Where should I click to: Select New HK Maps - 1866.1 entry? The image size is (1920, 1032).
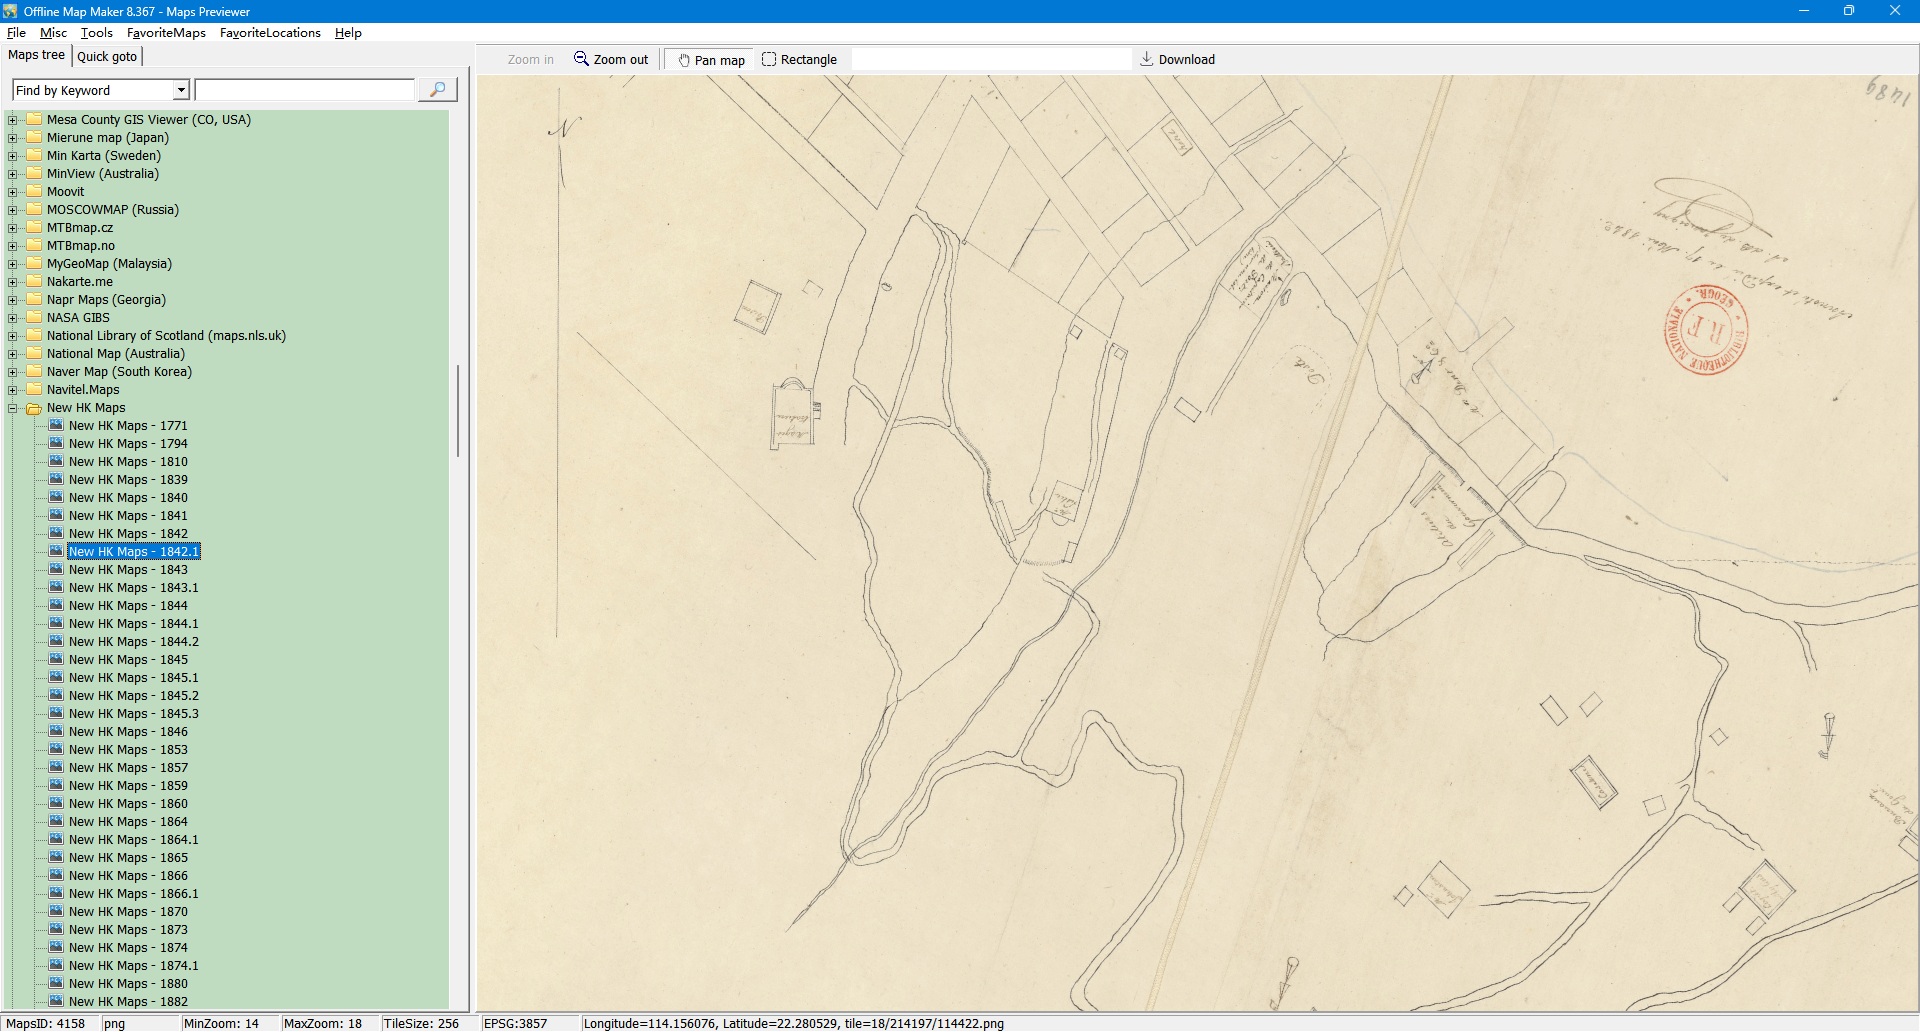point(133,894)
